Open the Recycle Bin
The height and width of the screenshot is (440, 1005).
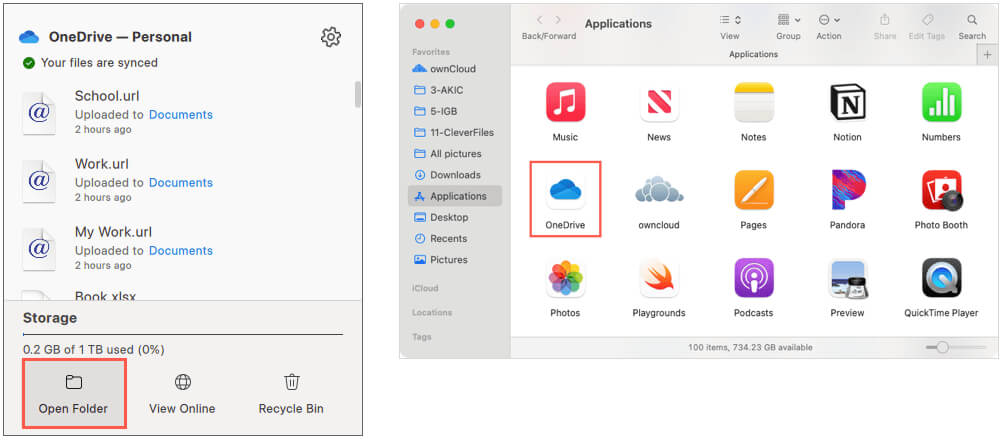[291, 394]
